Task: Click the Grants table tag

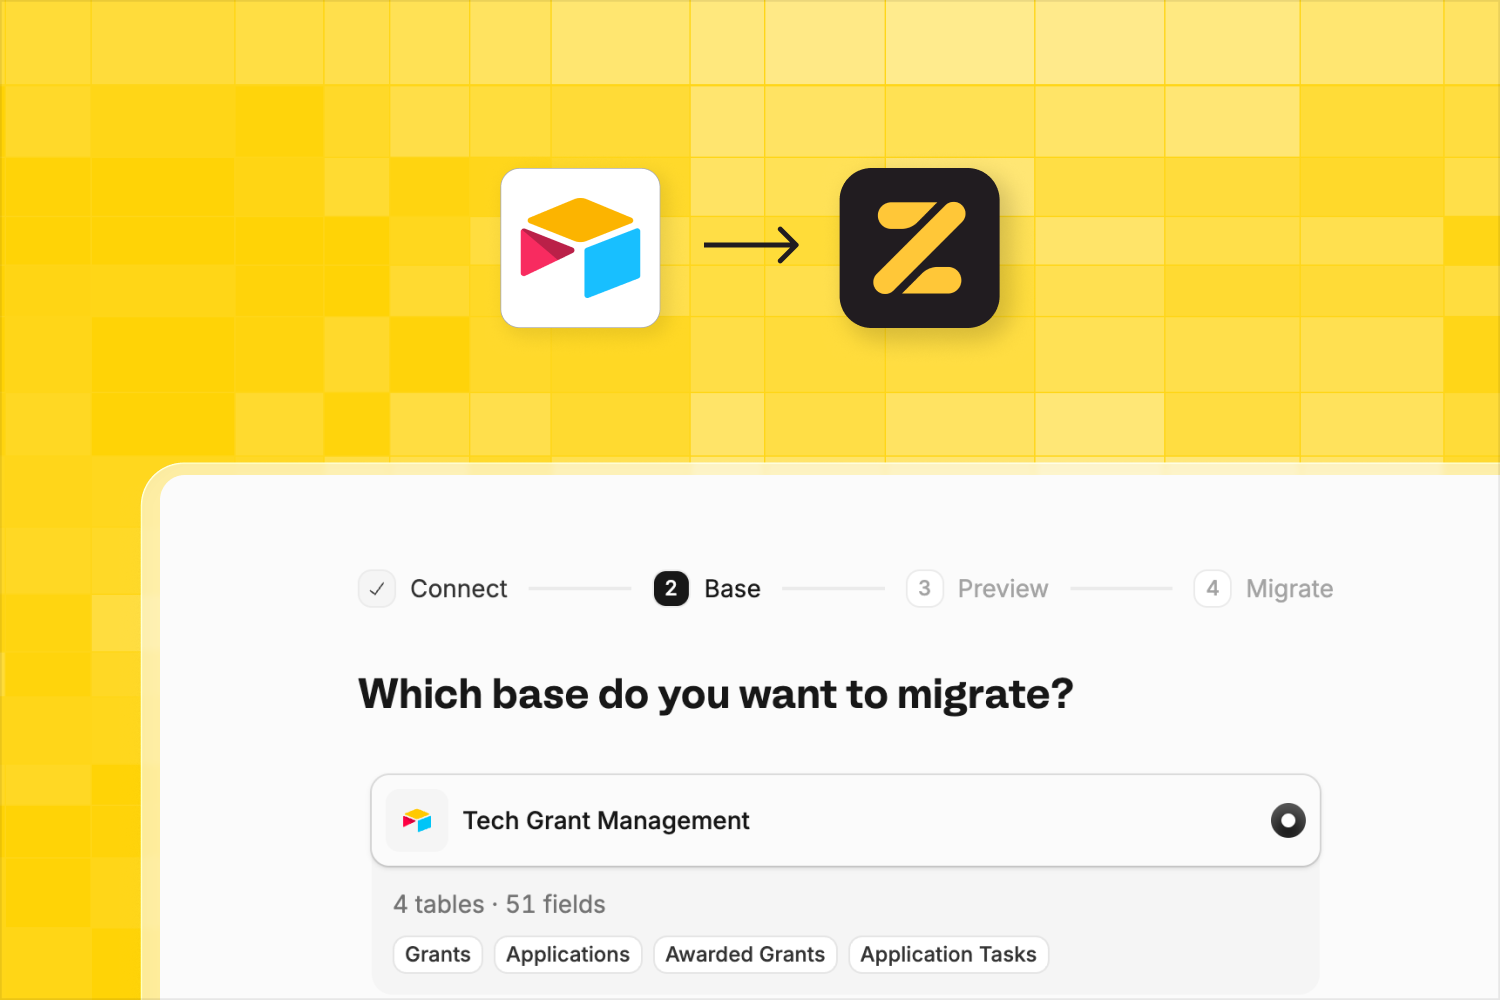Action: [x=438, y=954]
